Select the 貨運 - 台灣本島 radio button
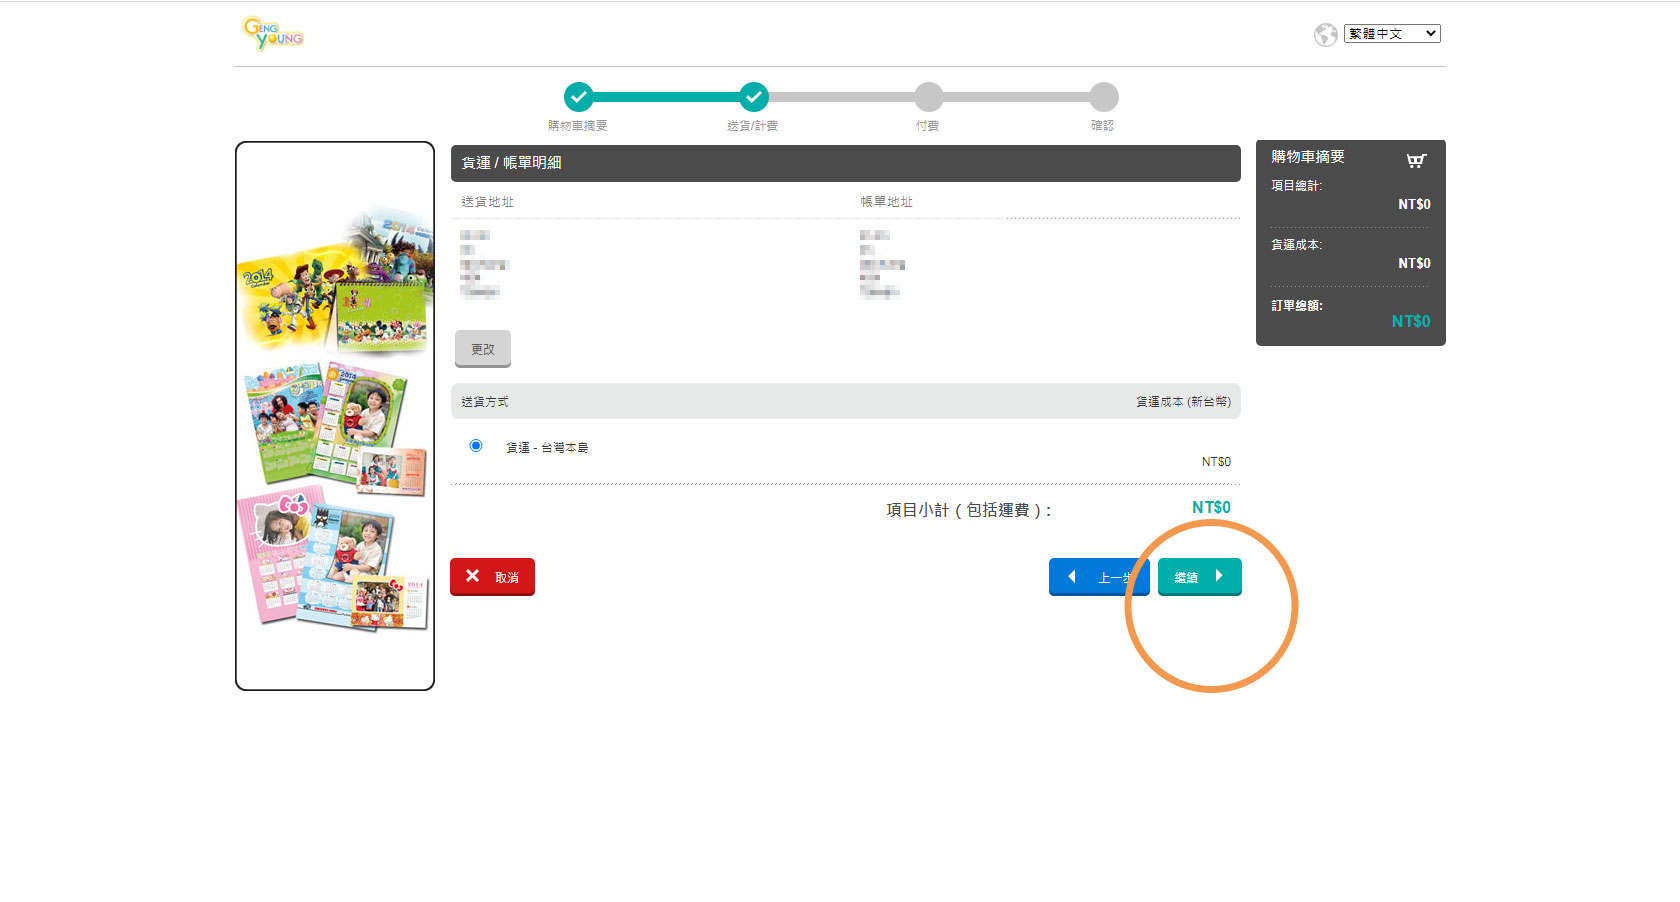The image size is (1680, 902). coord(476,446)
